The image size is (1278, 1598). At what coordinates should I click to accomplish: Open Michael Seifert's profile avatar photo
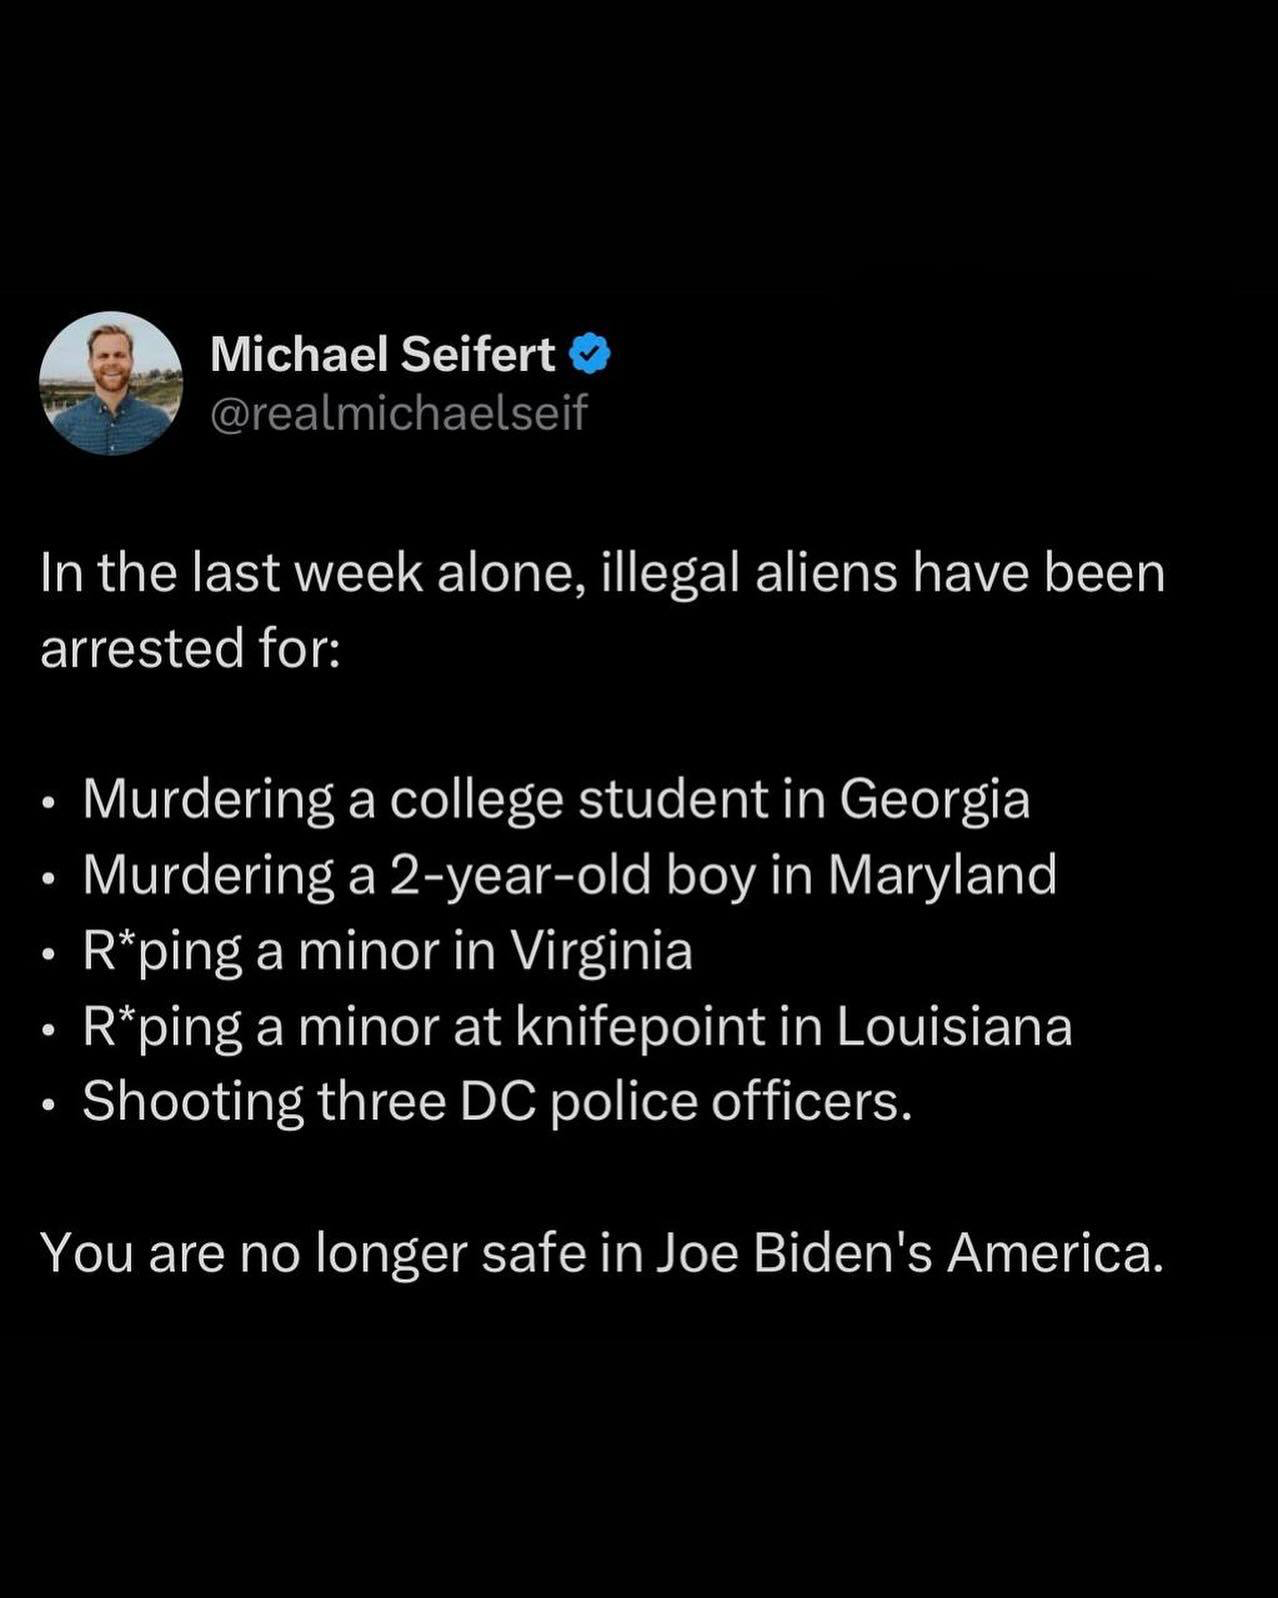click(111, 383)
